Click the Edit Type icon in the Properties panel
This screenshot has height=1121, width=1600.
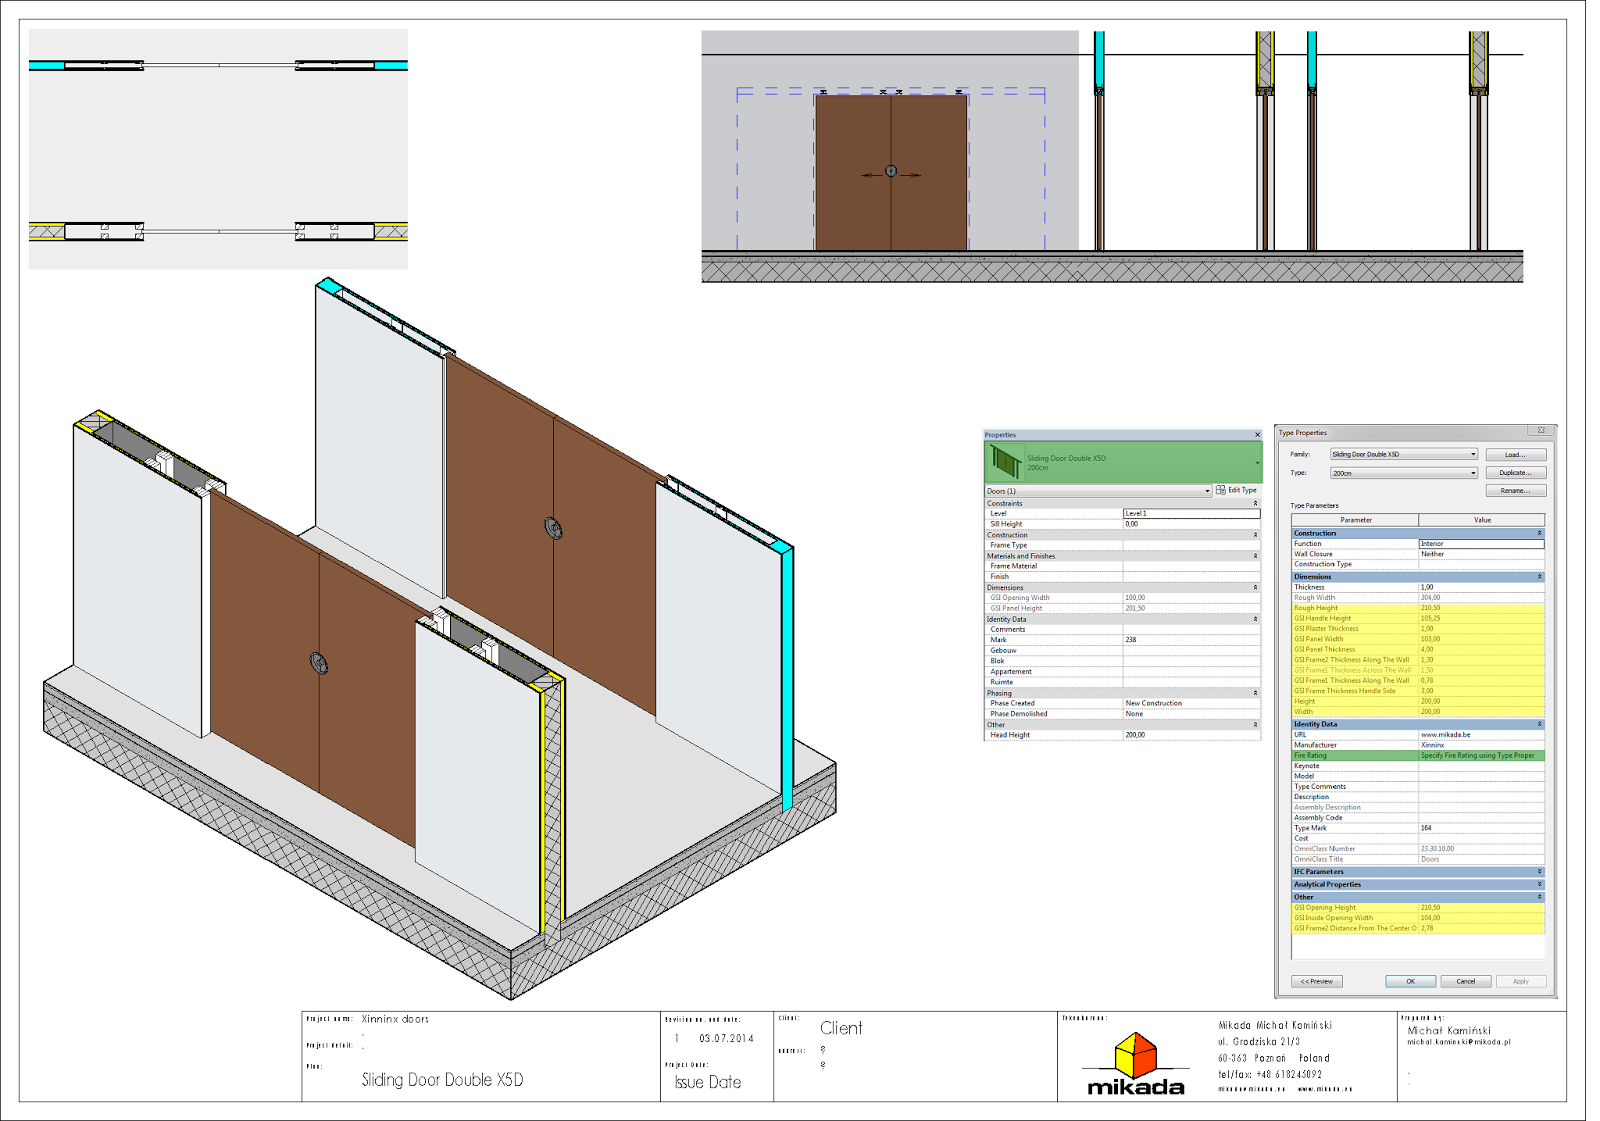pyautogui.click(x=1220, y=490)
